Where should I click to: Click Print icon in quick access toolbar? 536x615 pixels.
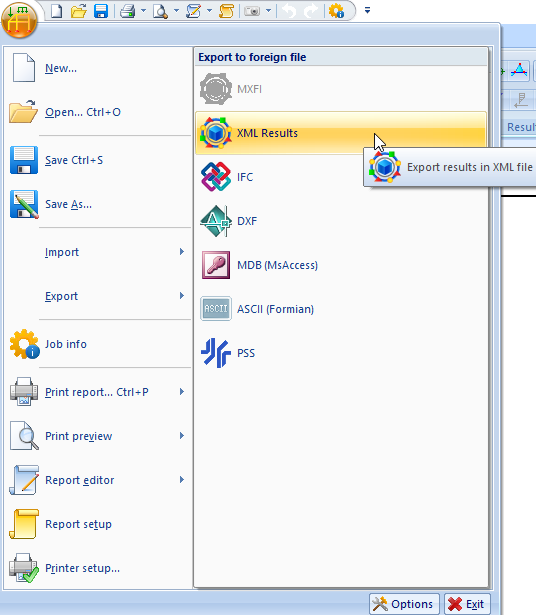tap(127, 11)
